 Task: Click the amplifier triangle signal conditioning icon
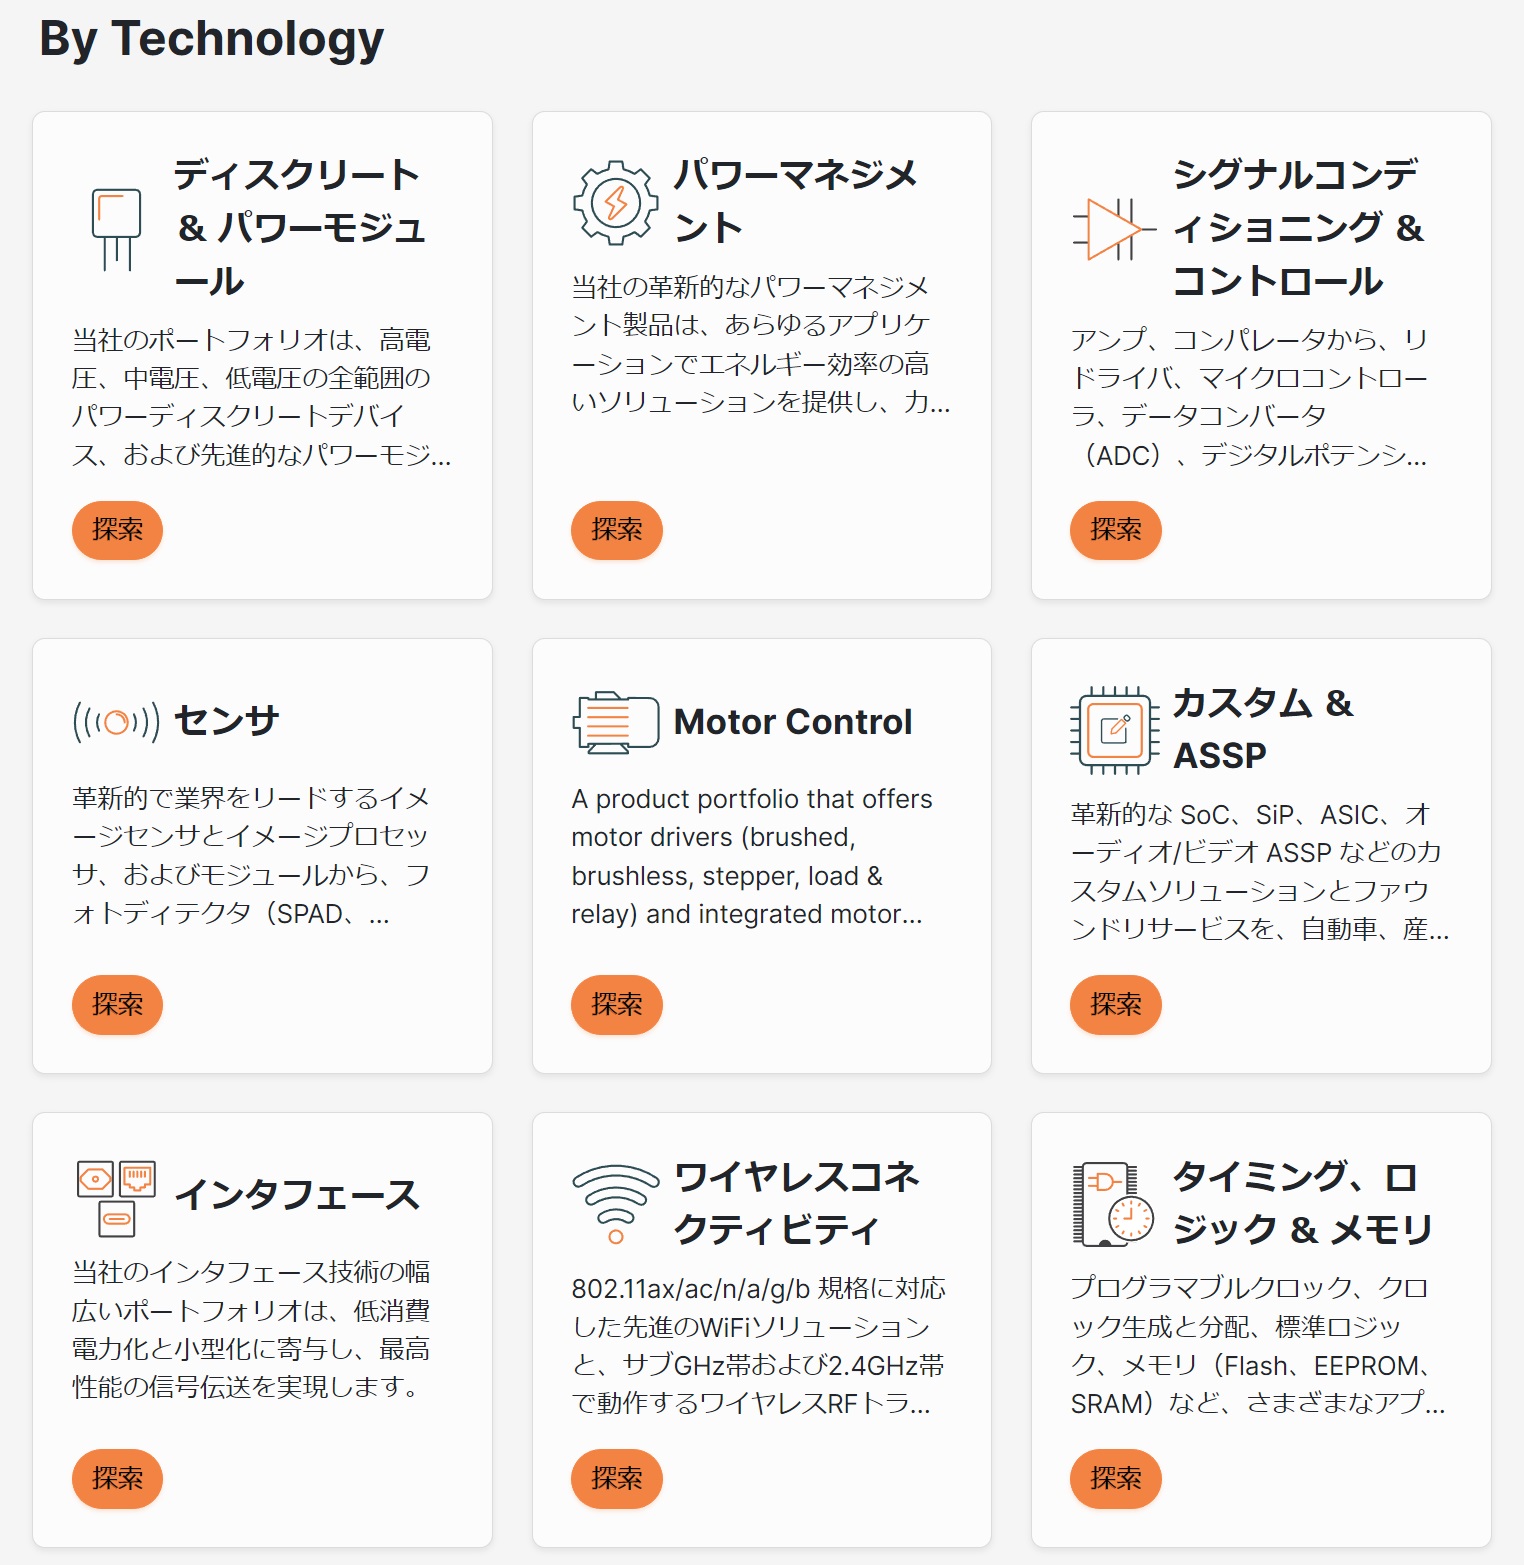[x=1114, y=229]
